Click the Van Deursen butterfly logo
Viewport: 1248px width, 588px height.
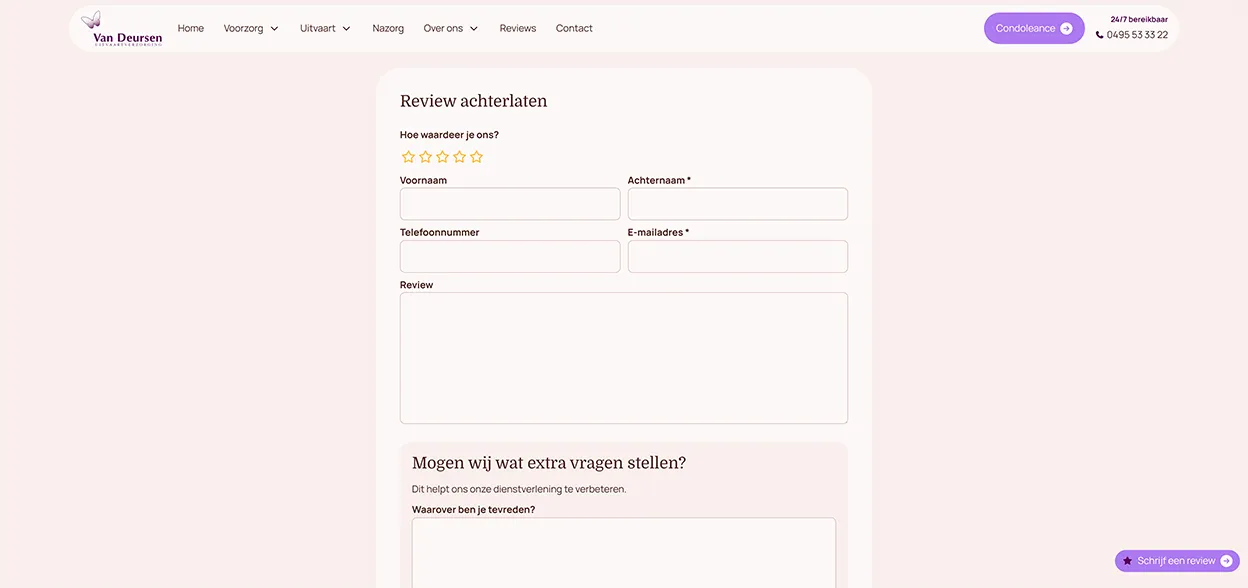121,28
